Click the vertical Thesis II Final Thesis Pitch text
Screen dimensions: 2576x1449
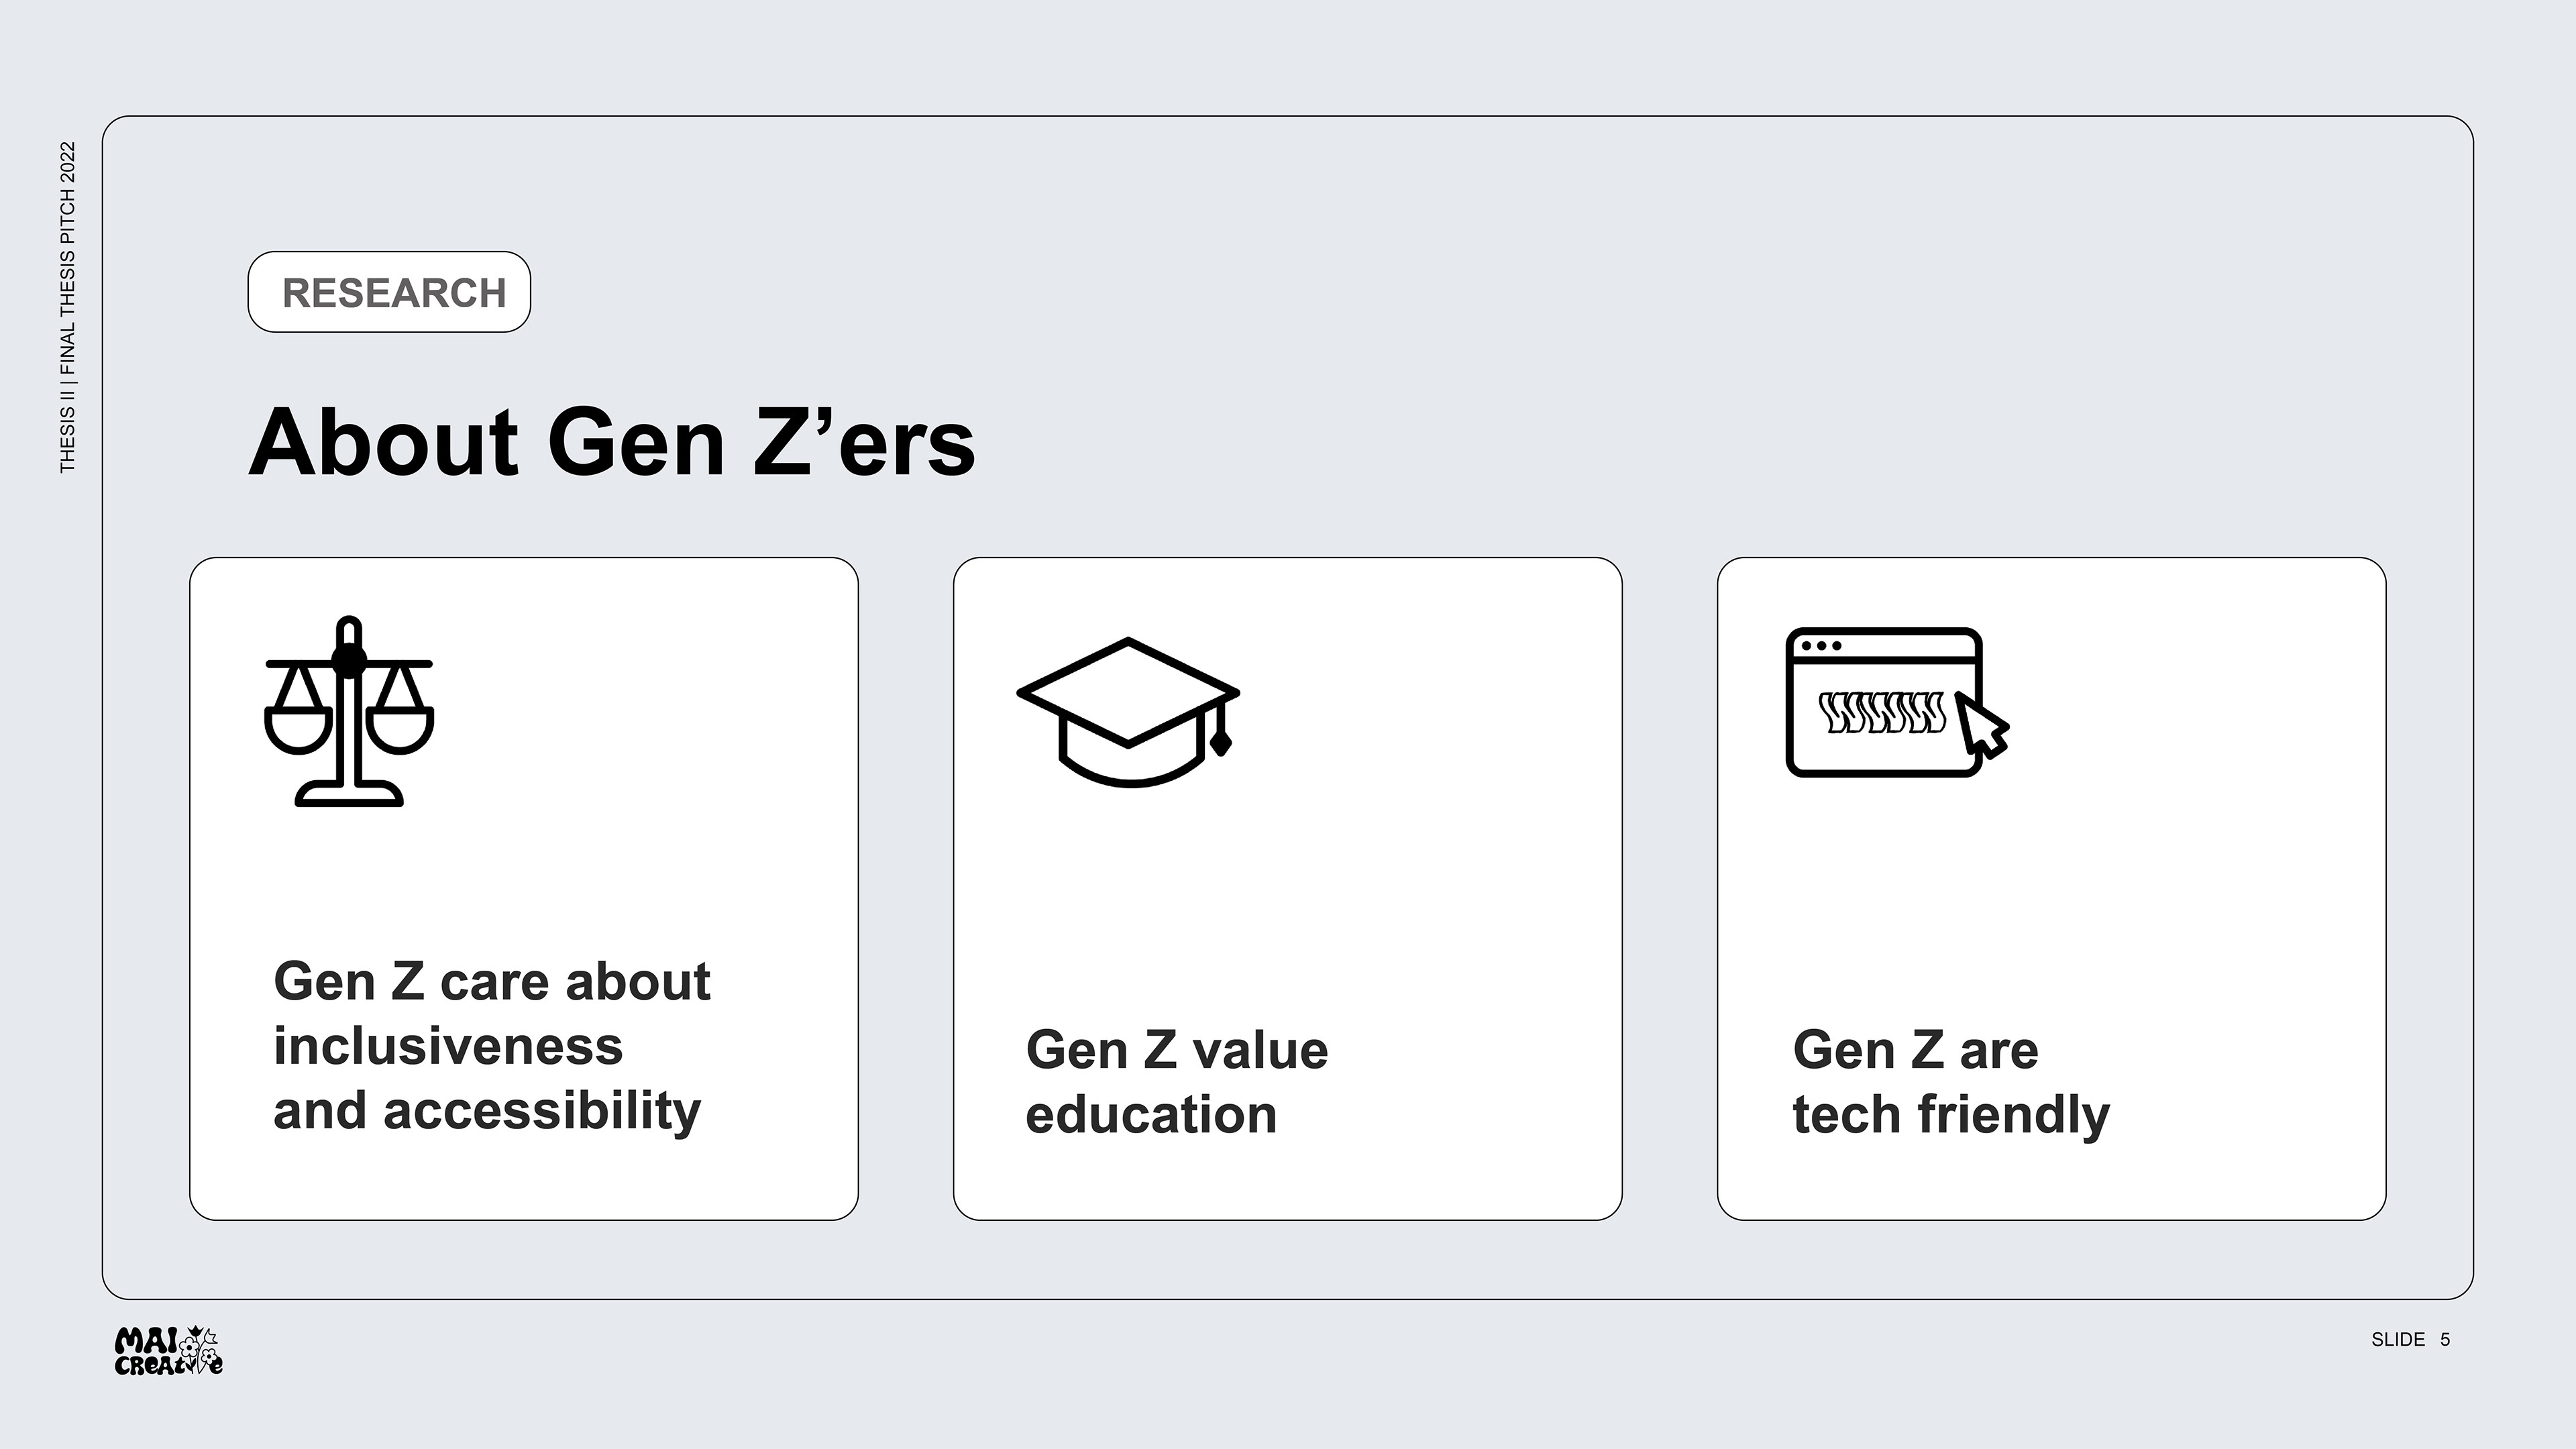(67, 307)
